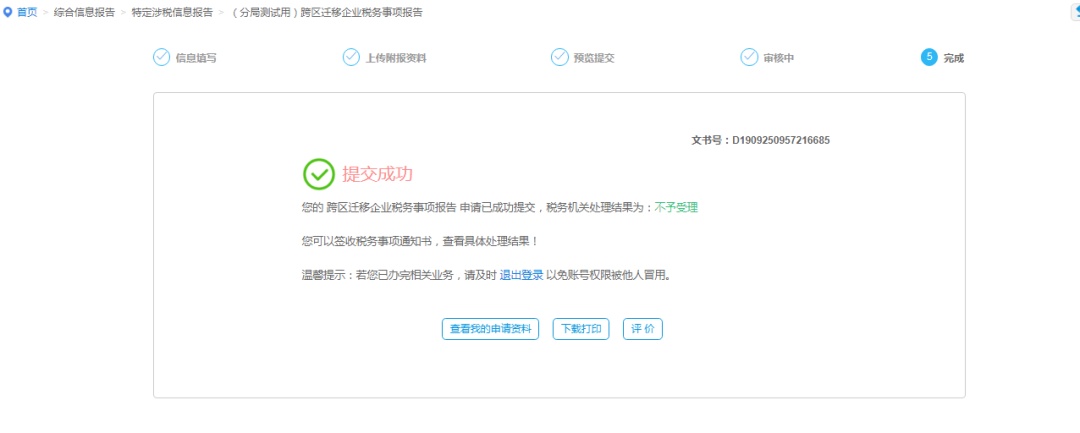Click the 上传附报资料 step checkmark icon

[351, 57]
